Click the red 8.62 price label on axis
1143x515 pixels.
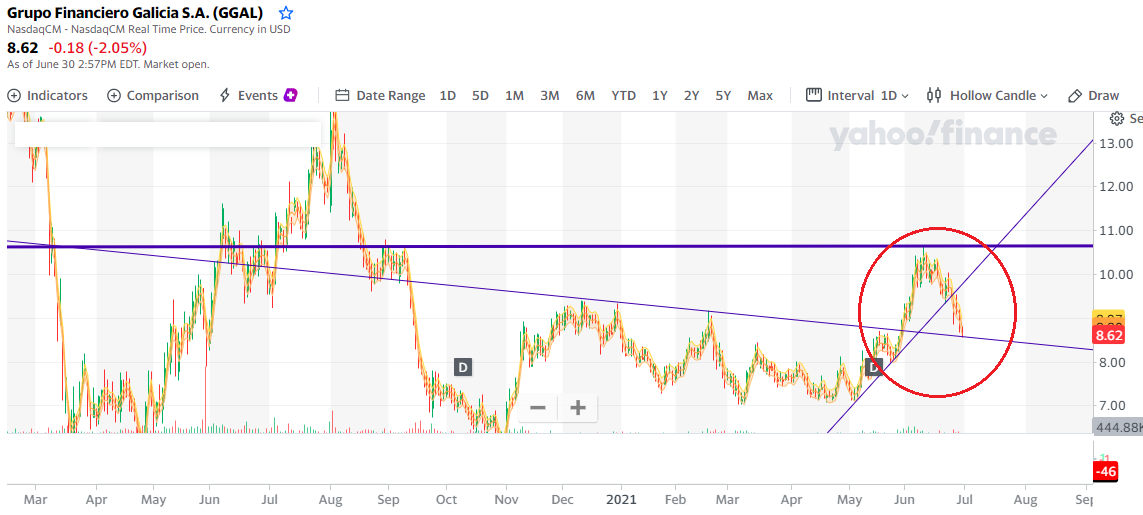pos(1109,336)
